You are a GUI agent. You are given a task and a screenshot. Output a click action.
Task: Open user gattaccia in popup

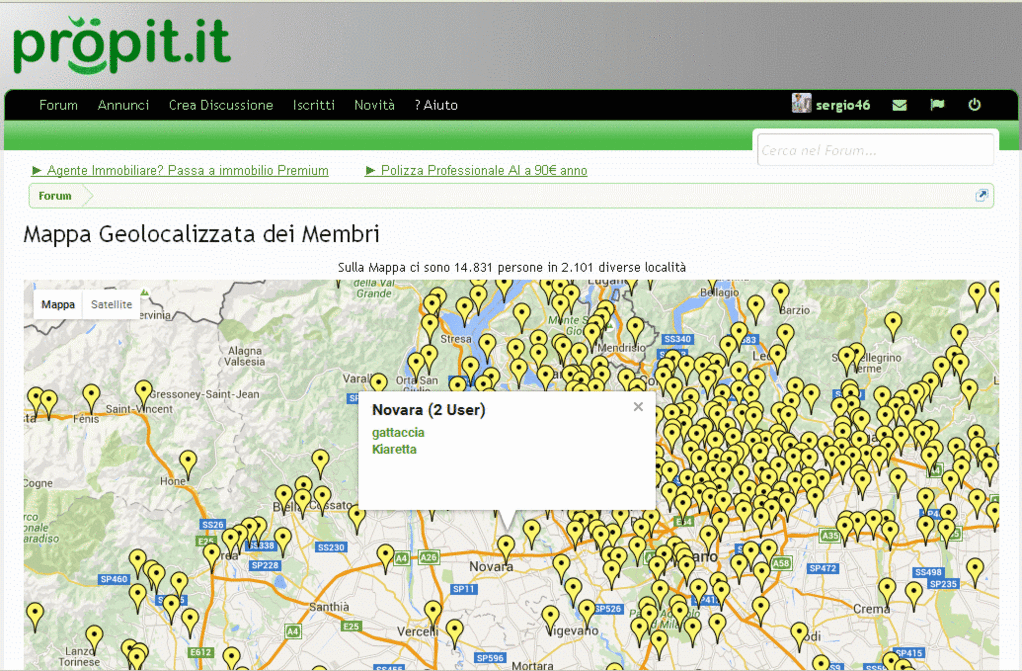pyautogui.click(x=398, y=432)
